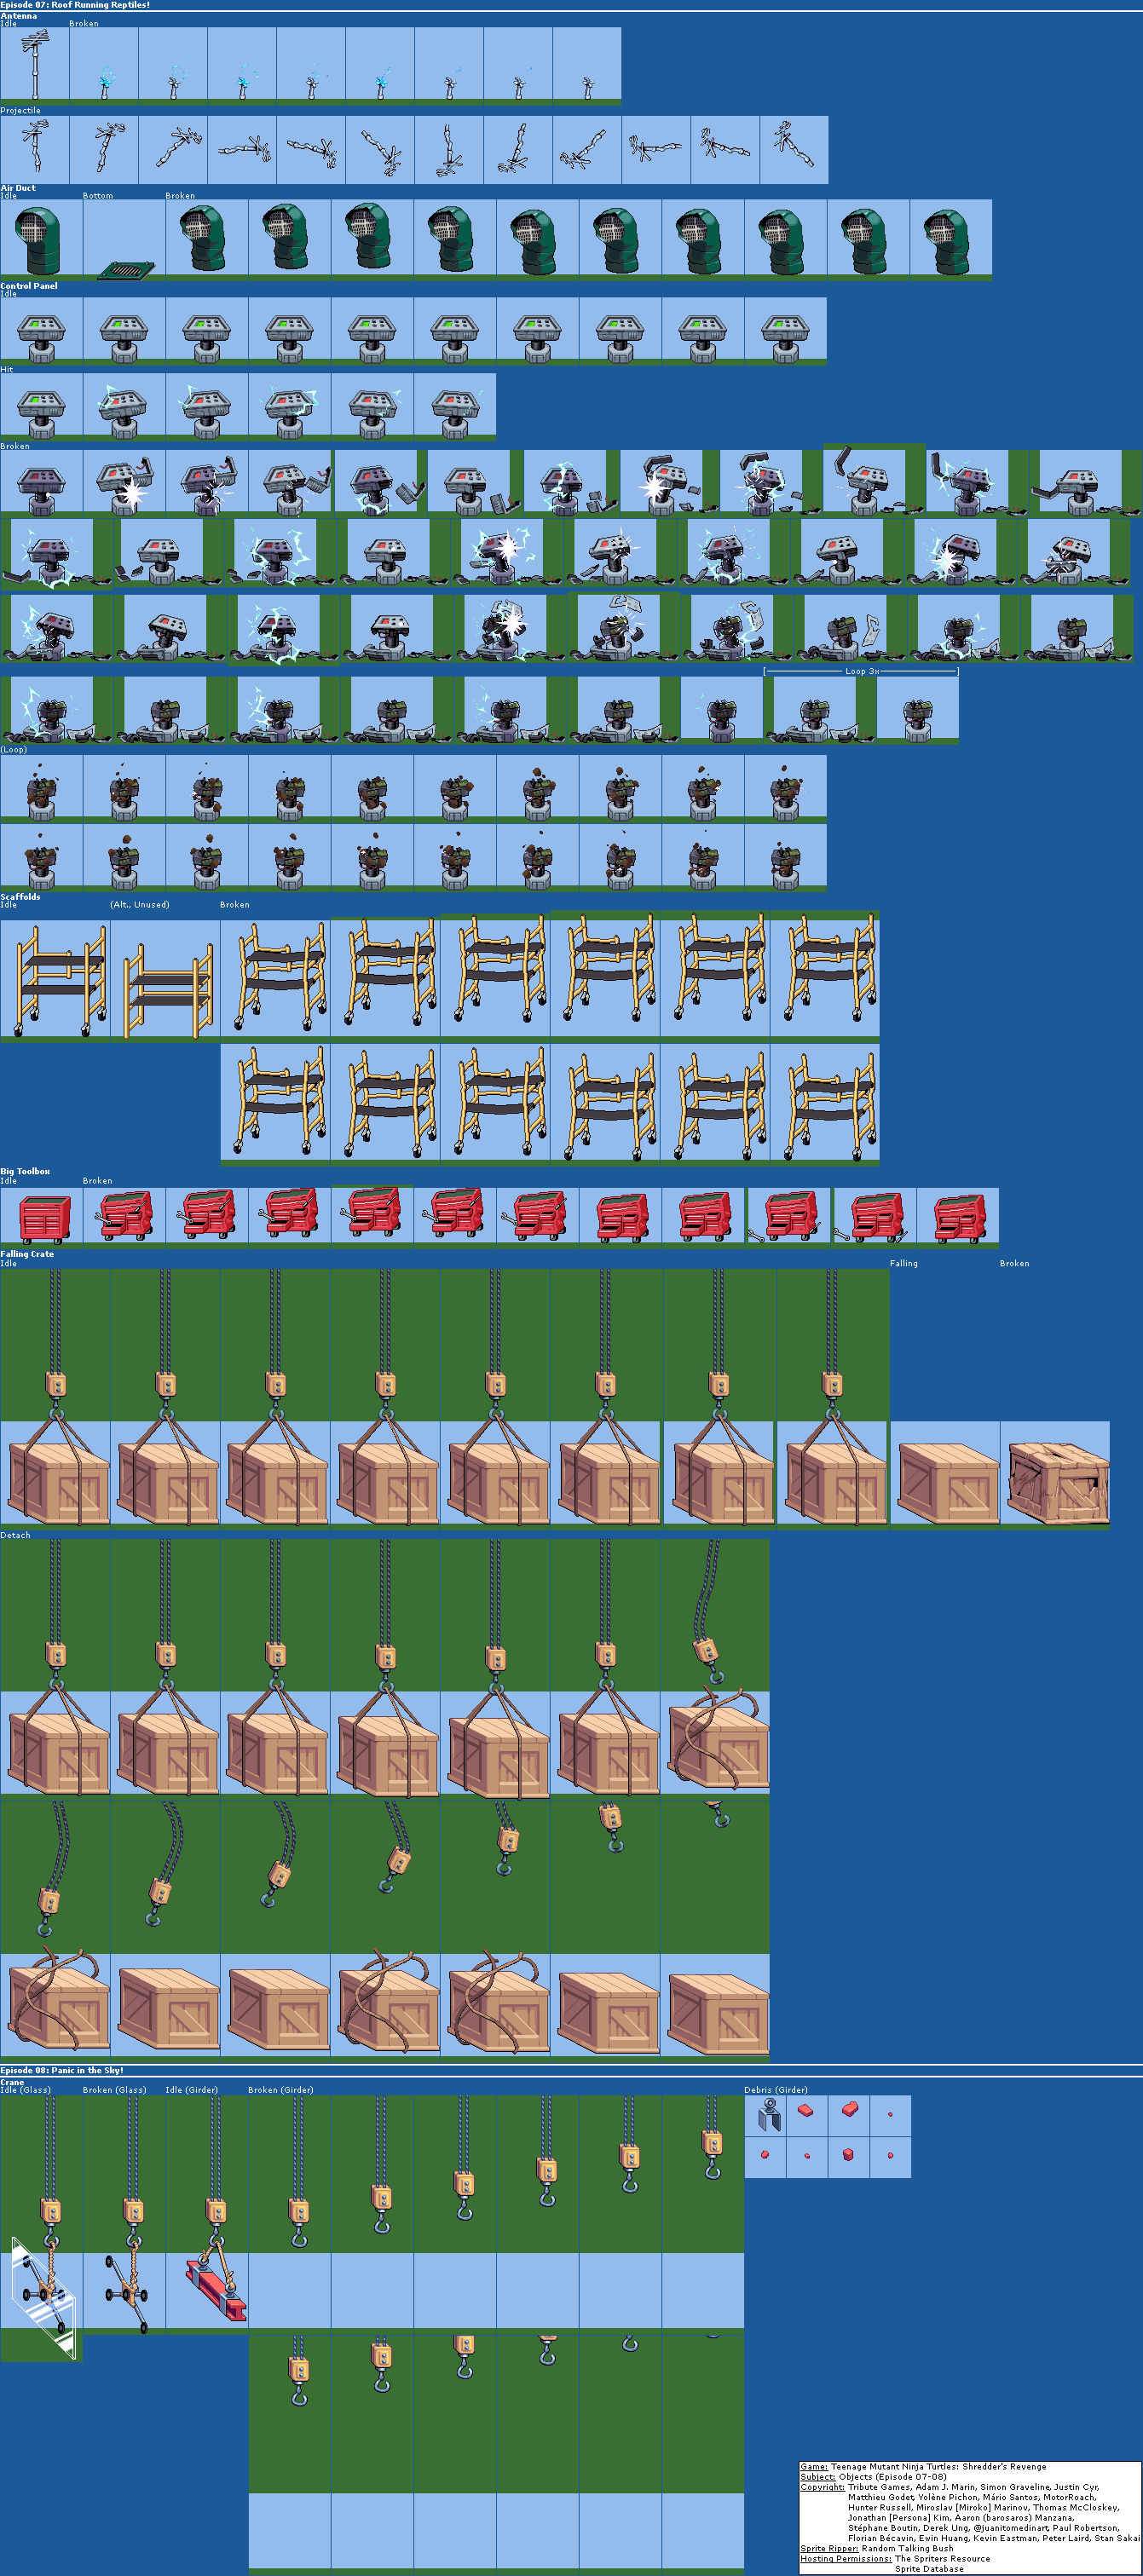The height and width of the screenshot is (2576, 1143).
Task: Click the 'Air Duct' section label
Action: [x=18, y=188]
